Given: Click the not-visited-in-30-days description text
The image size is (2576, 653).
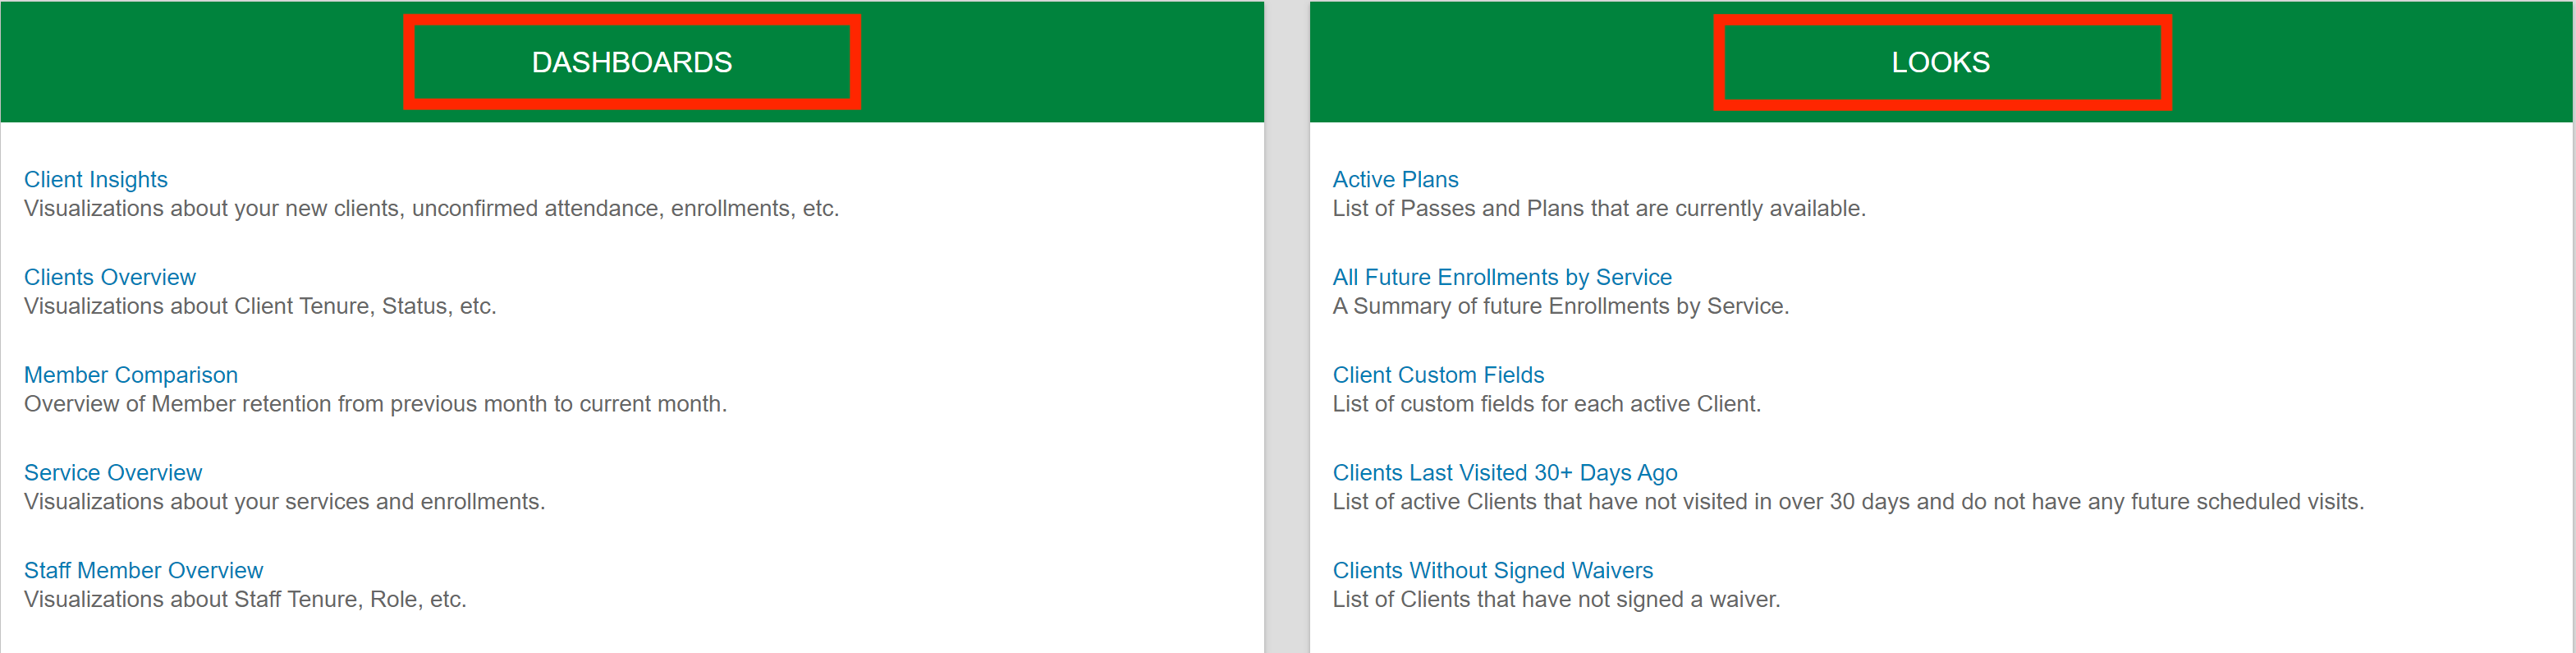Looking at the screenshot, I should click(1848, 501).
